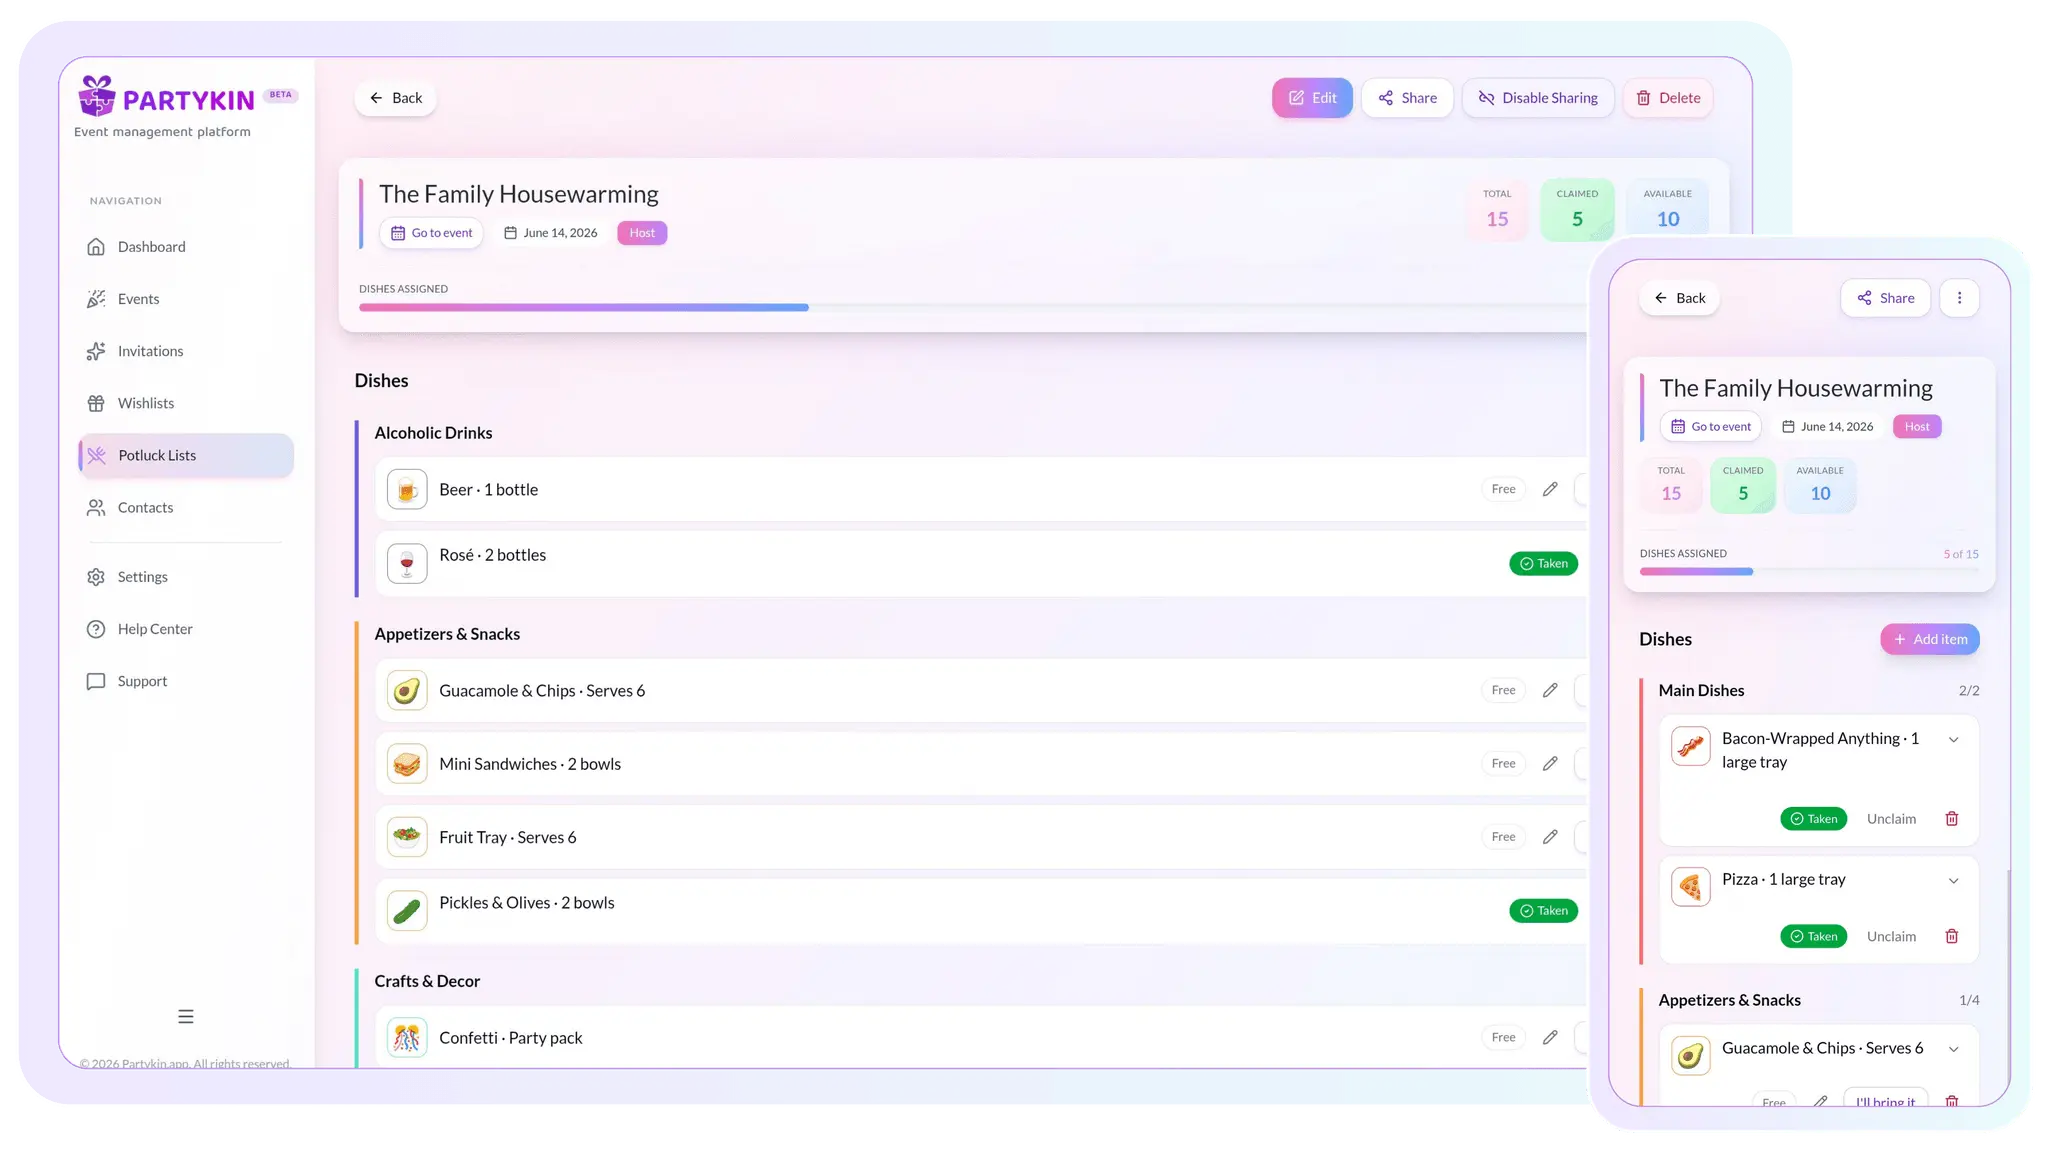
Task: Click the Partykin gift logo icon
Action: (x=97, y=96)
